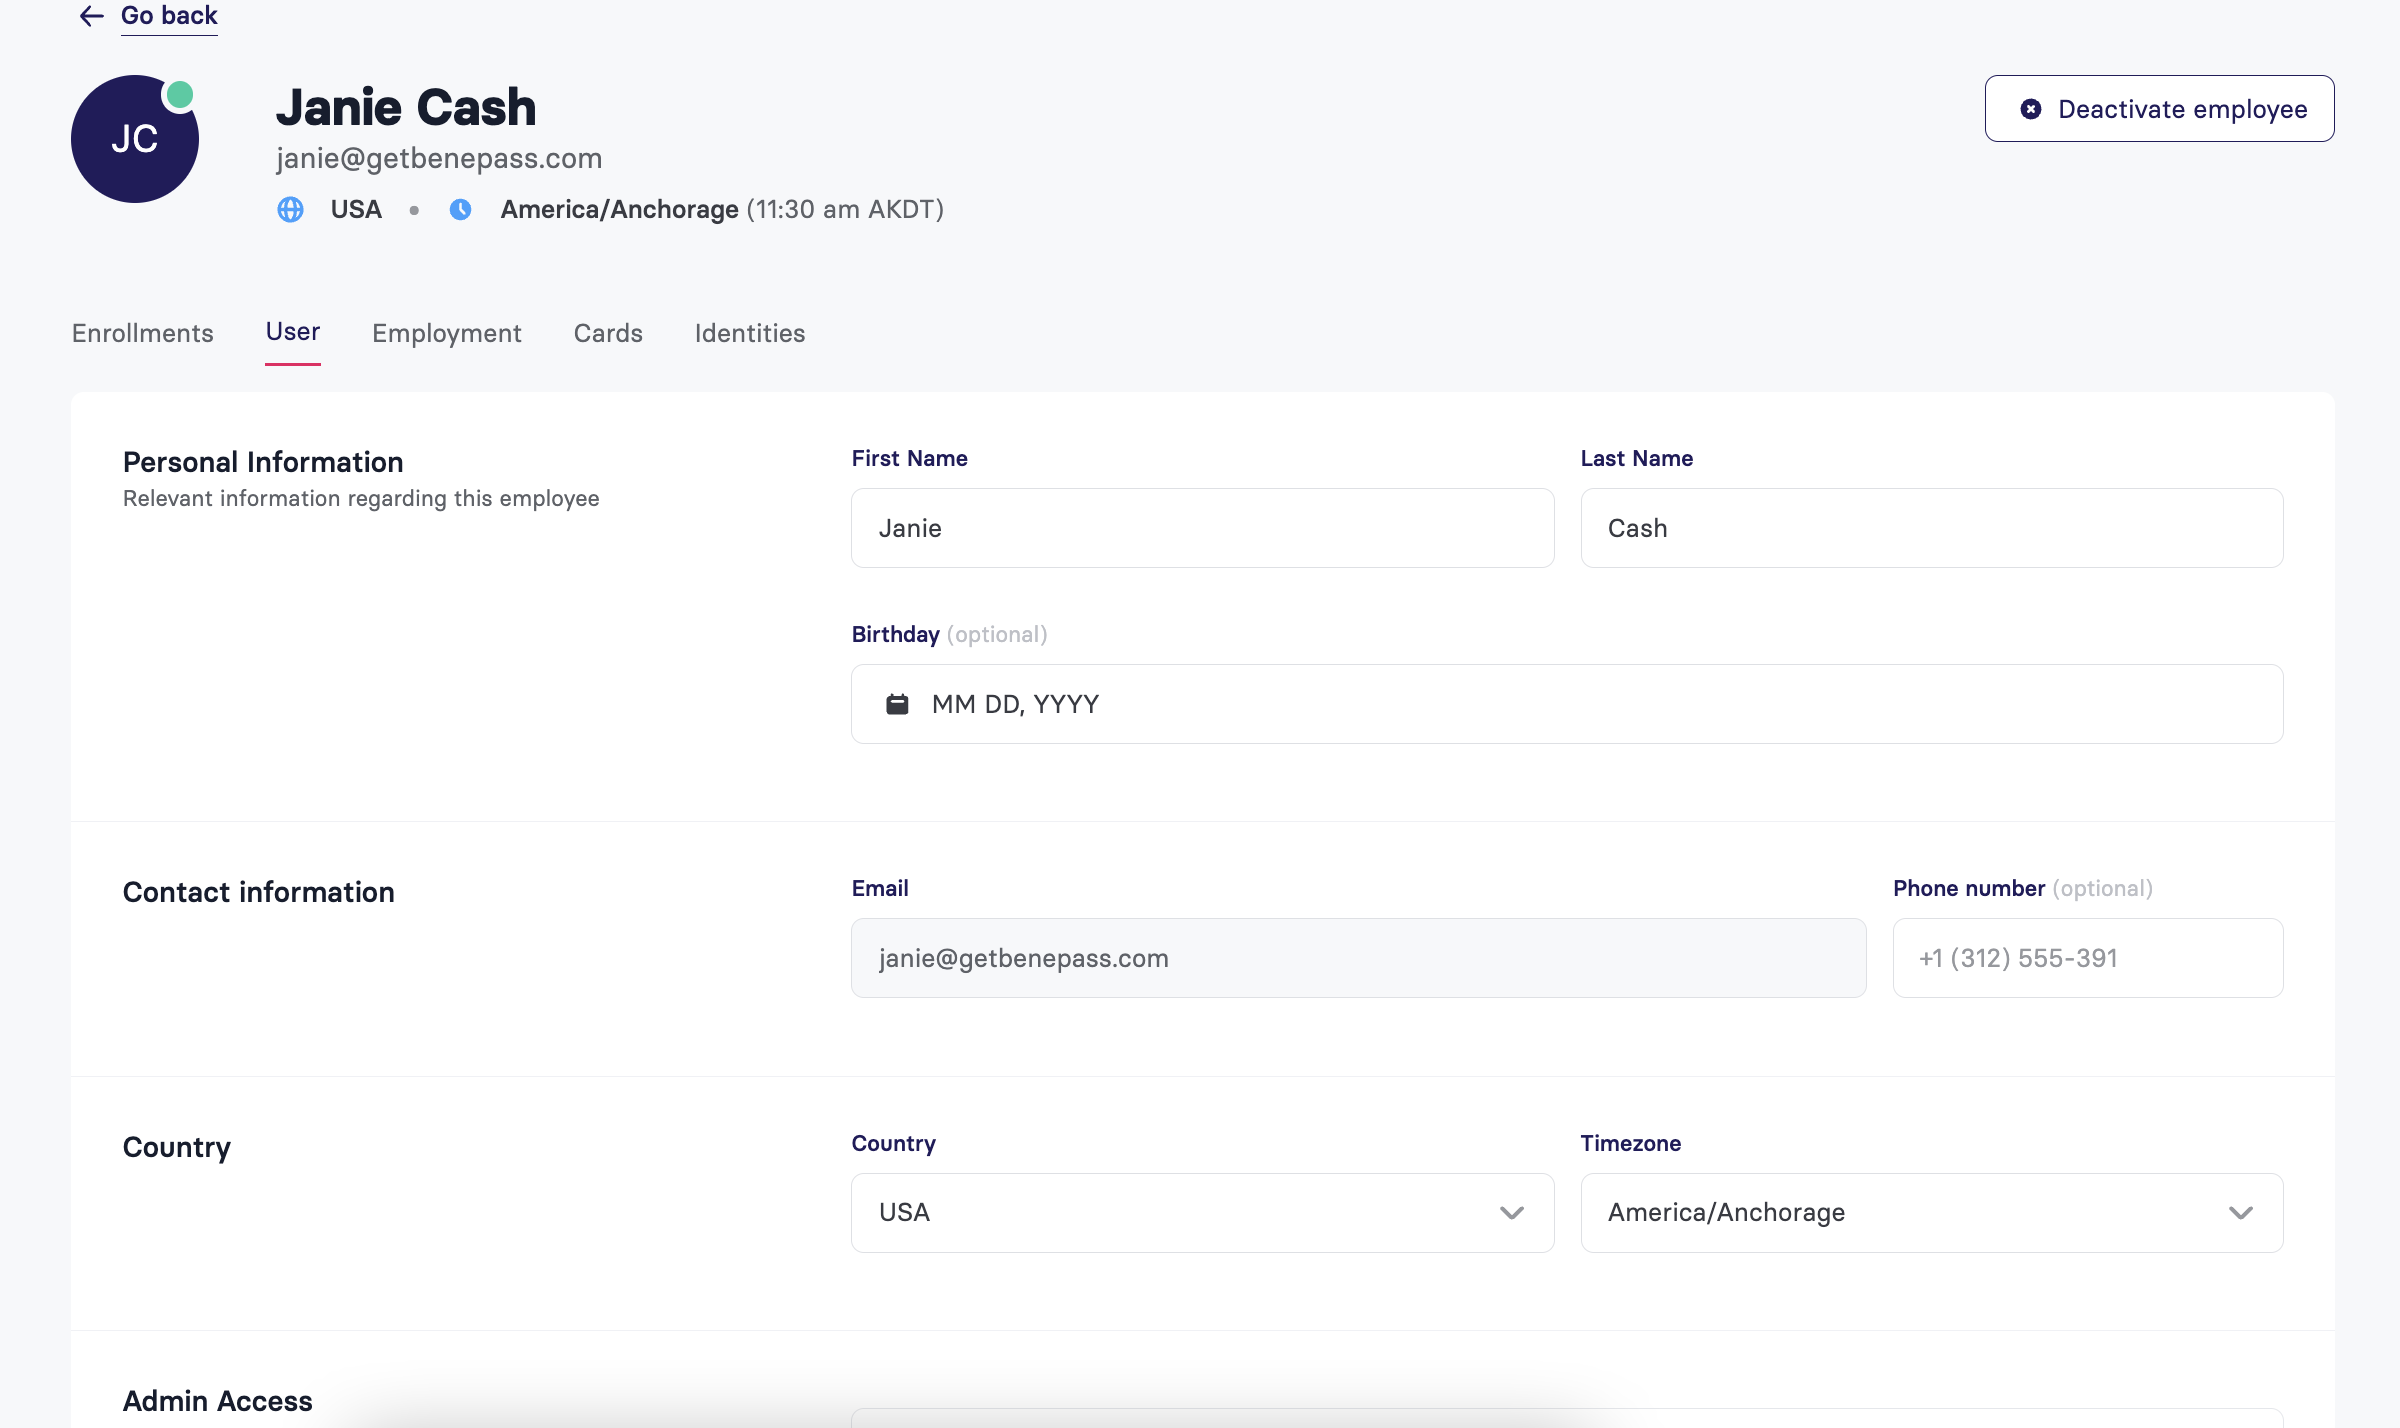Click the Deactivate employee button

[2159, 109]
